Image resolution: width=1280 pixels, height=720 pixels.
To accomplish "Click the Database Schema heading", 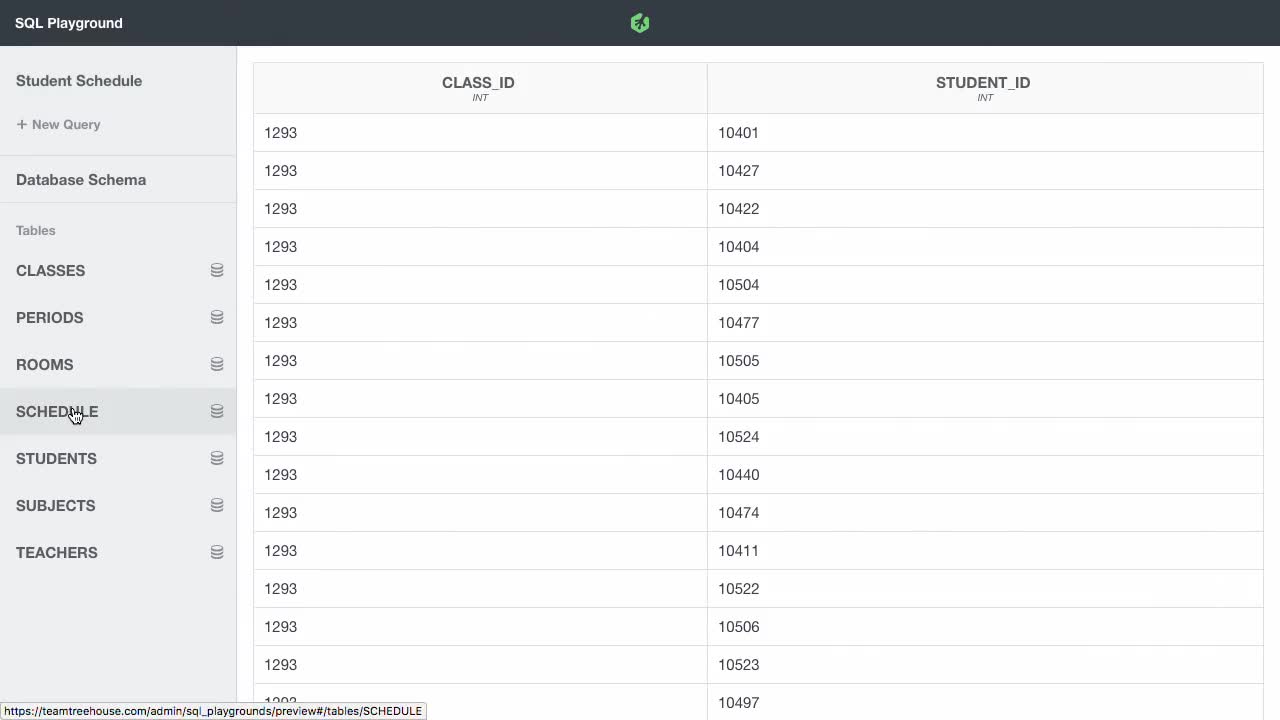I will (81, 179).
